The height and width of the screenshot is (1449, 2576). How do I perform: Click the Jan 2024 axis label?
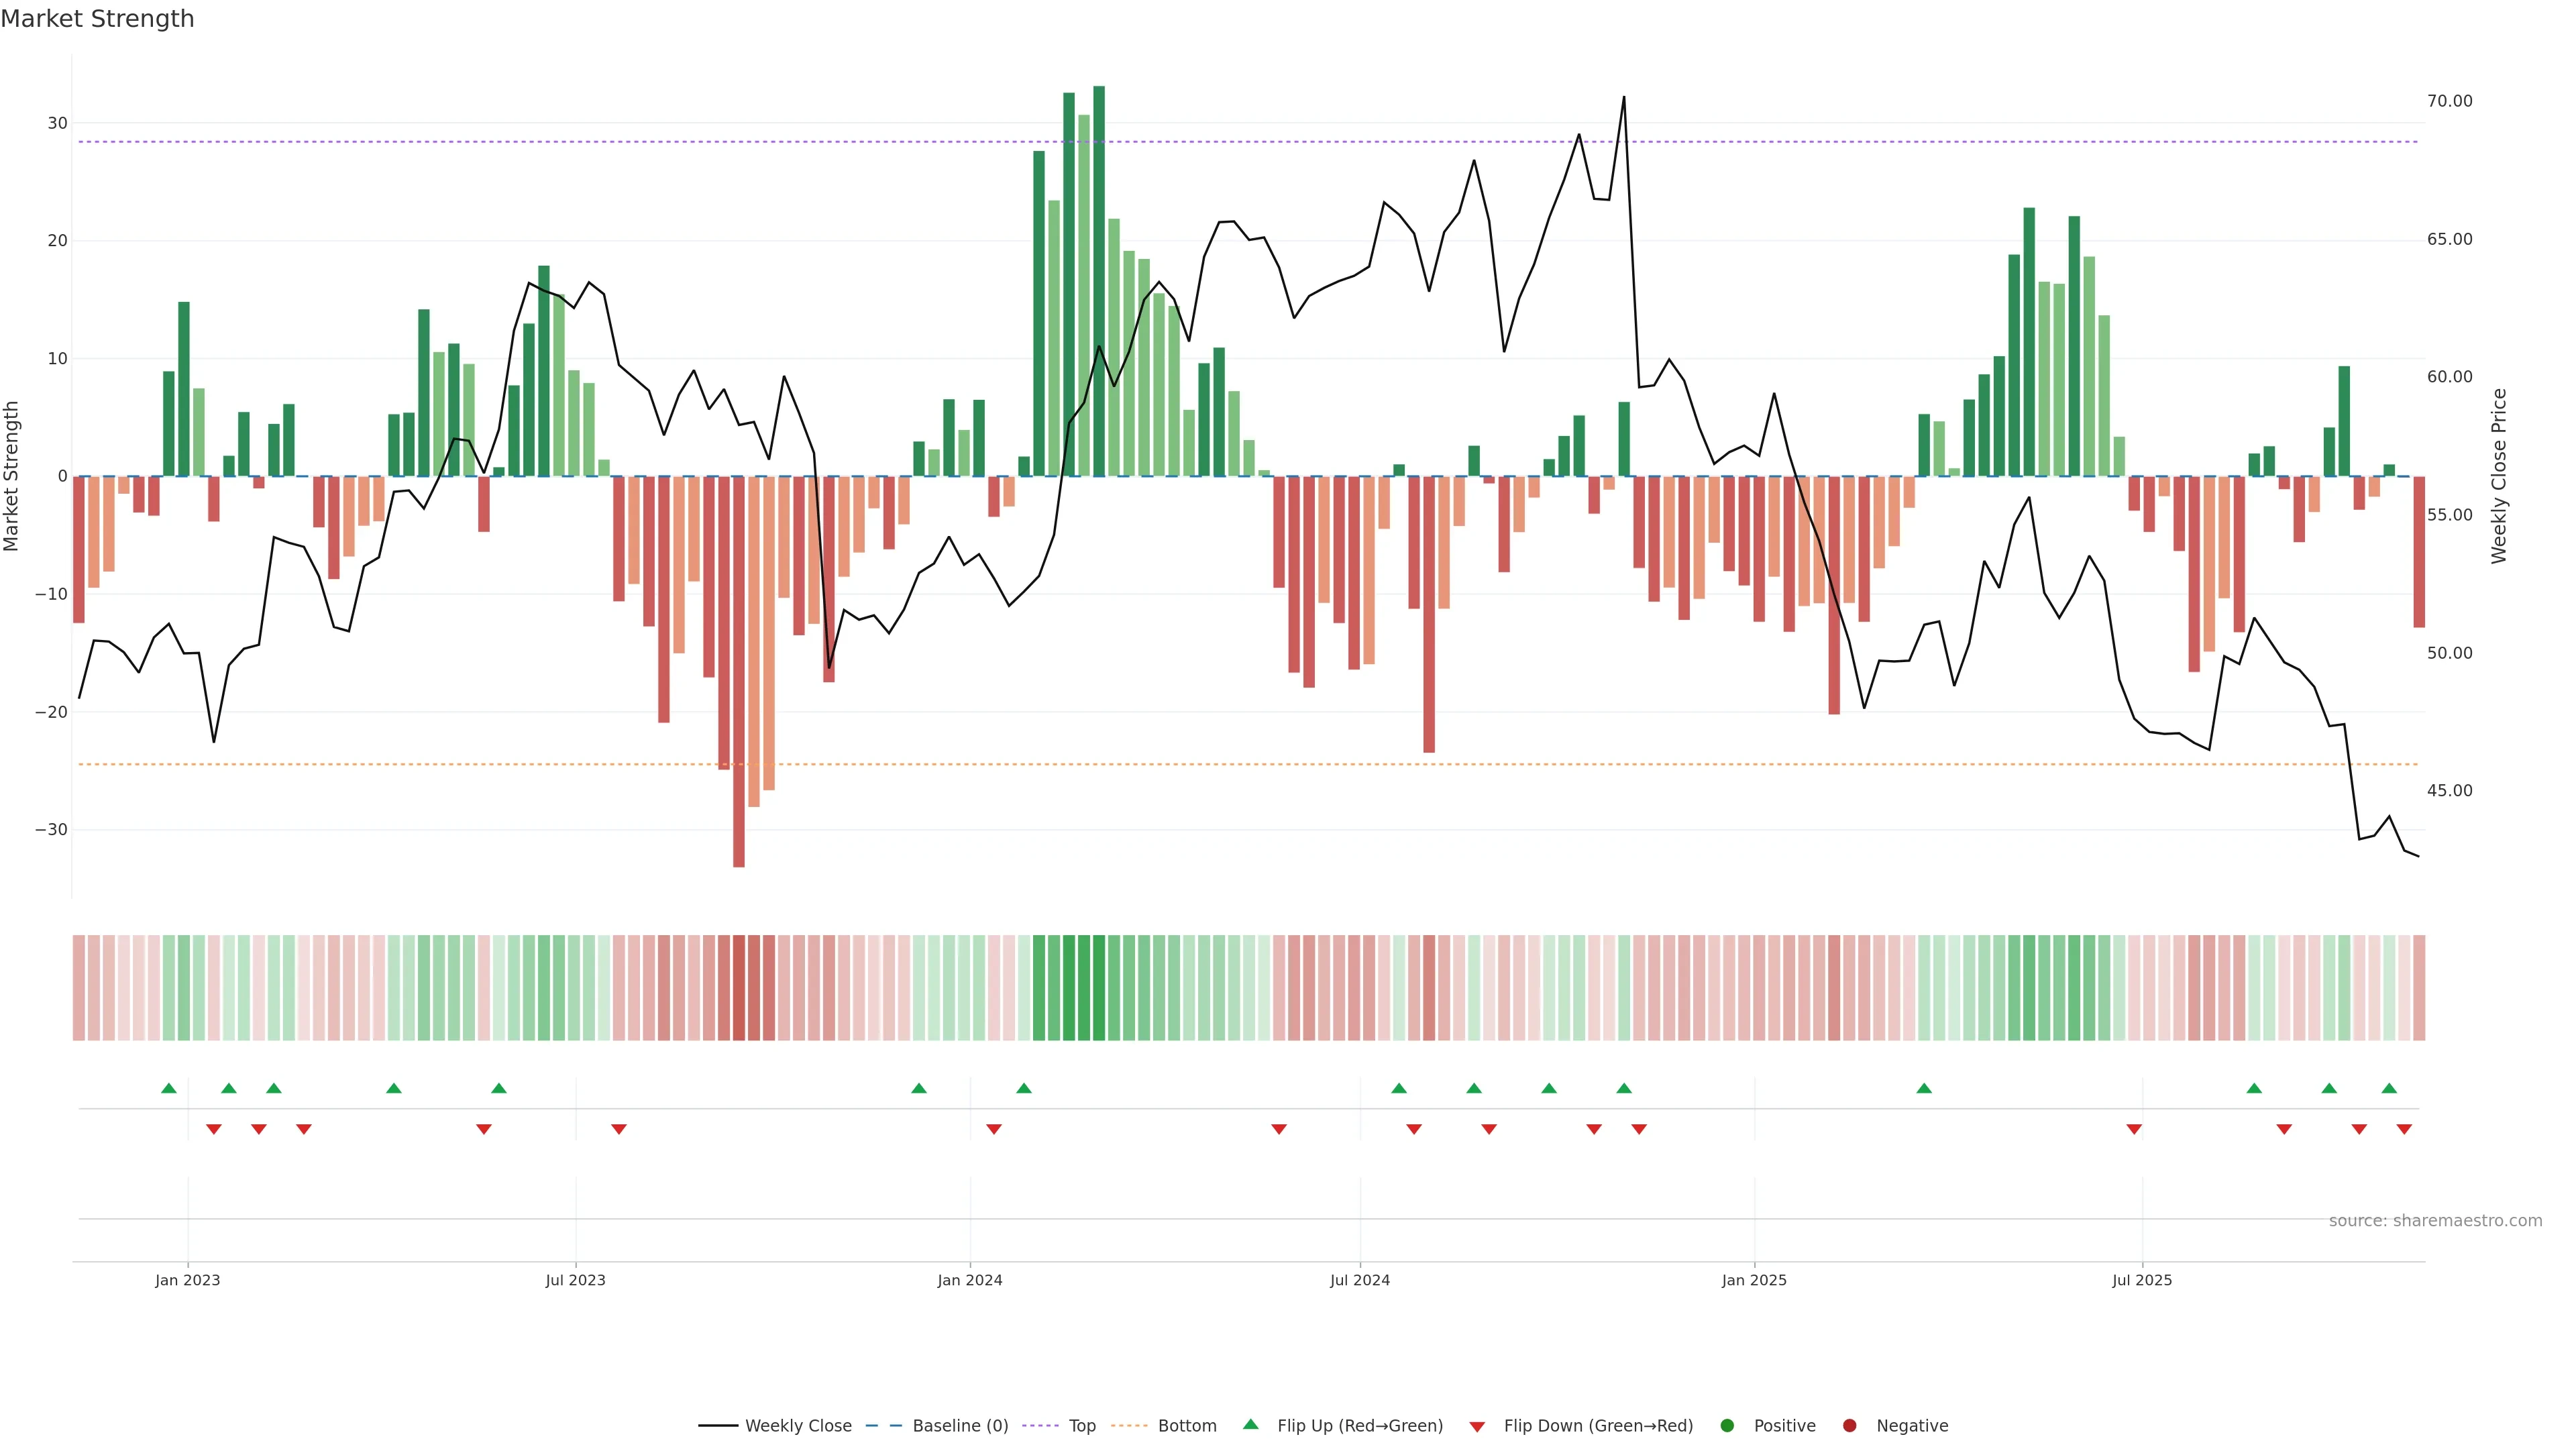coord(969,1280)
